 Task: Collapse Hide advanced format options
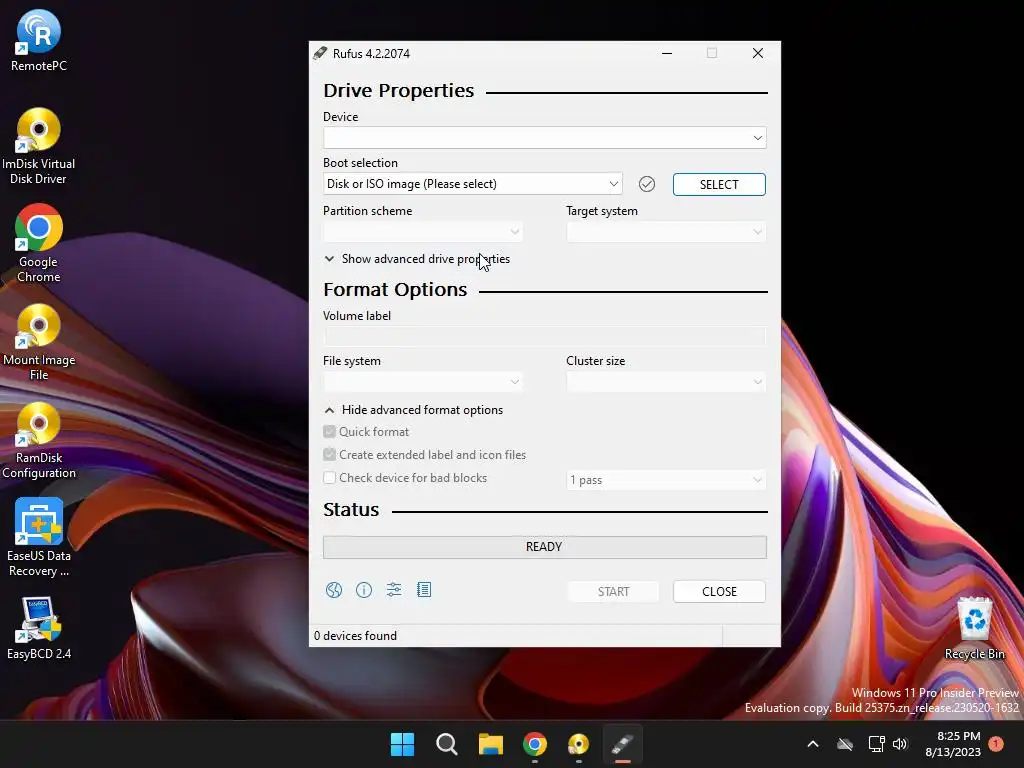point(414,410)
